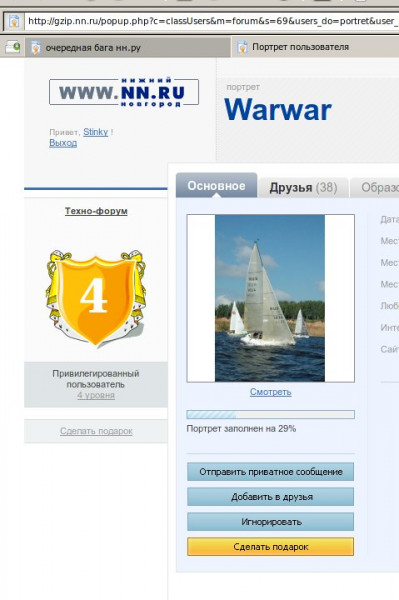Click the Stinky username link
399x600 pixels.
pyautogui.click(x=96, y=132)
